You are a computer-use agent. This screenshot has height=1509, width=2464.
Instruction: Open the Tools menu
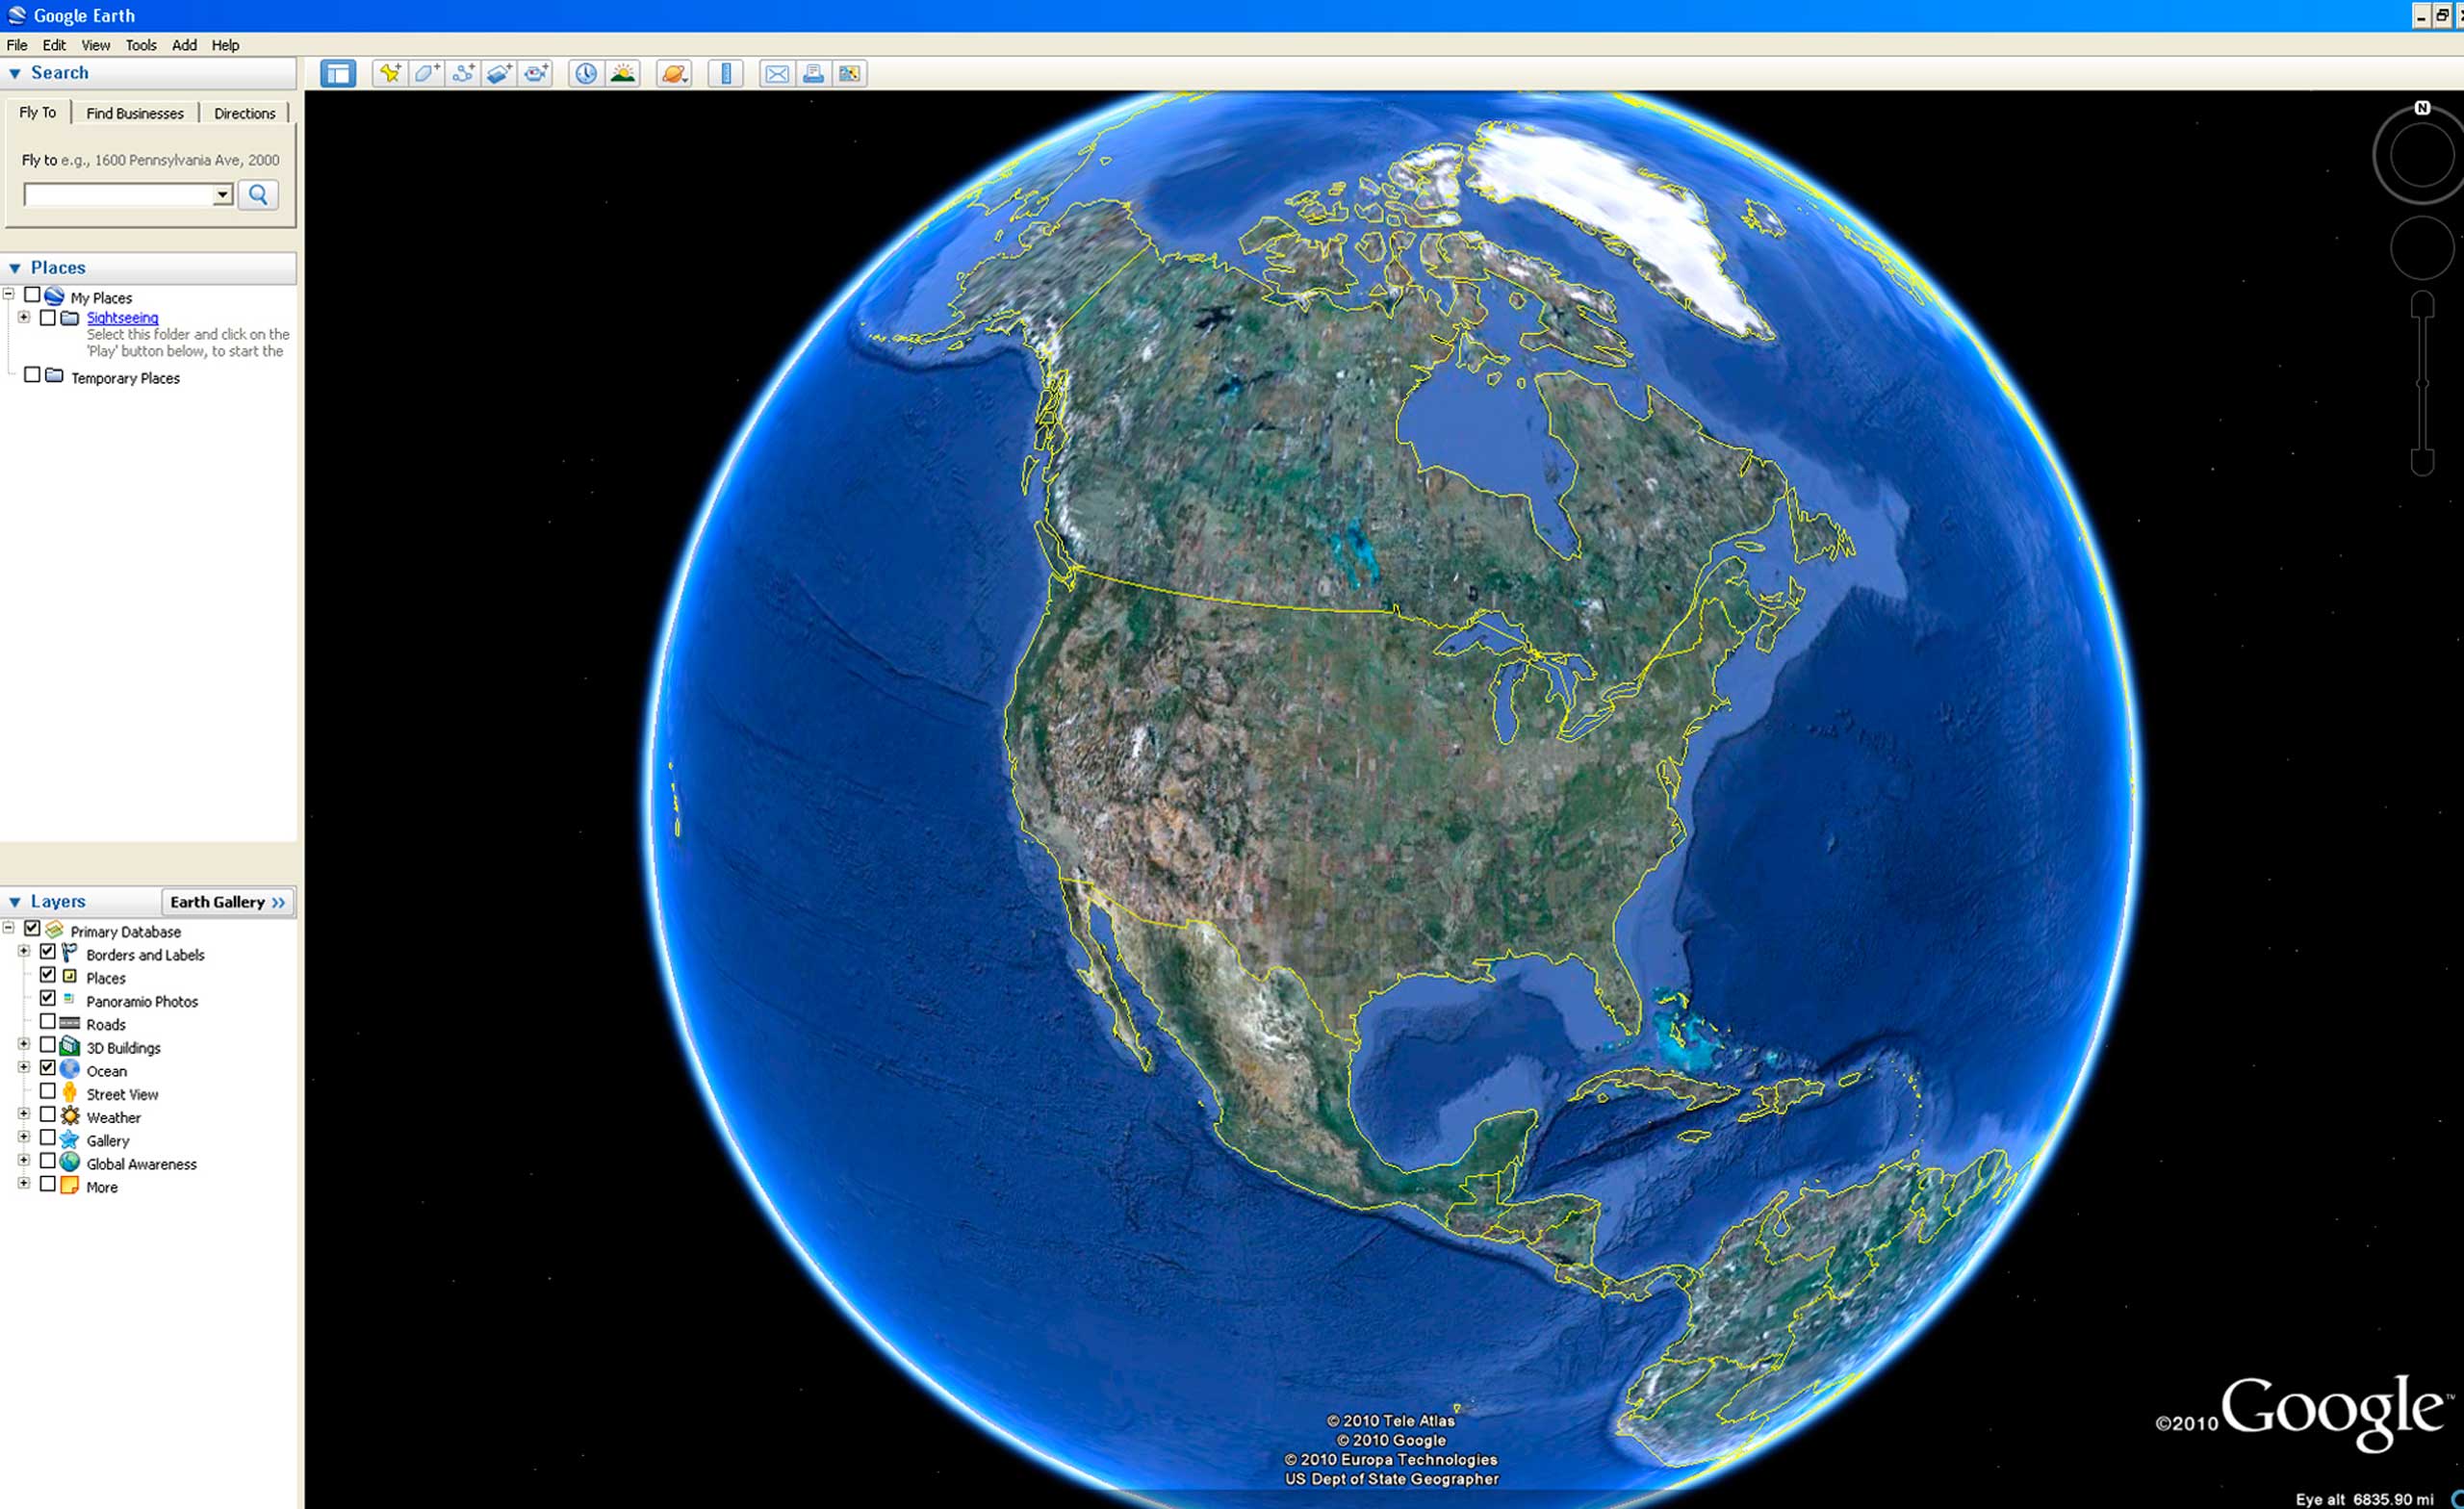(x=139, y=44)
